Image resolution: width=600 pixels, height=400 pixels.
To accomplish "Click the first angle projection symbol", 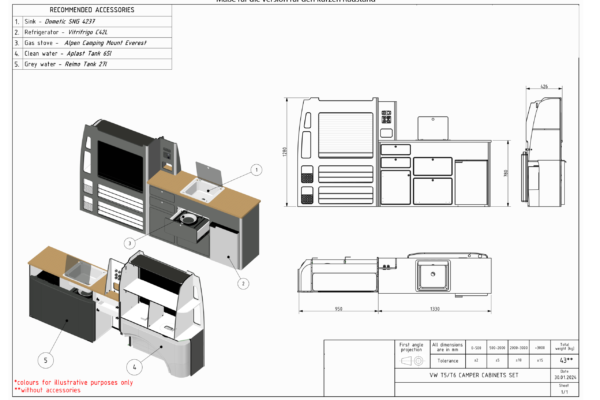I will pos(411,361).
